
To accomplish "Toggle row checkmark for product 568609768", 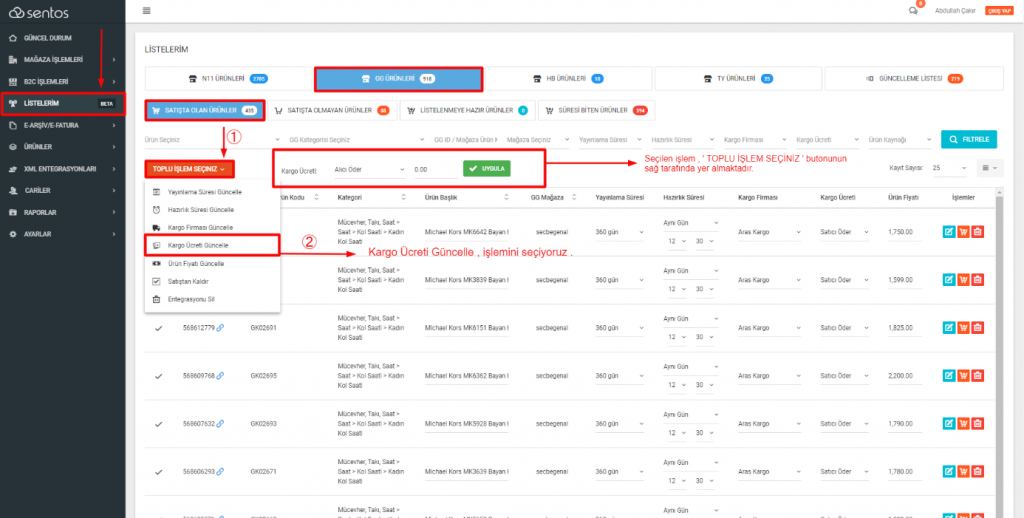I will (158, 376).
